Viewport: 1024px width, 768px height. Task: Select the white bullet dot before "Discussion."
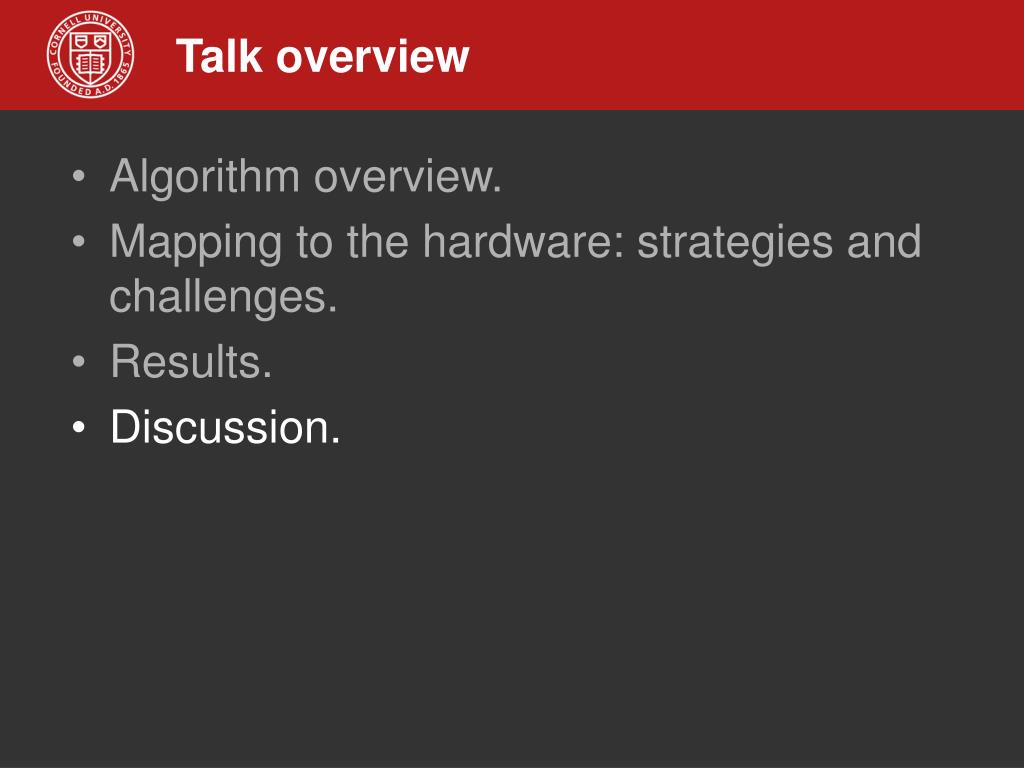tap(79, 427)
